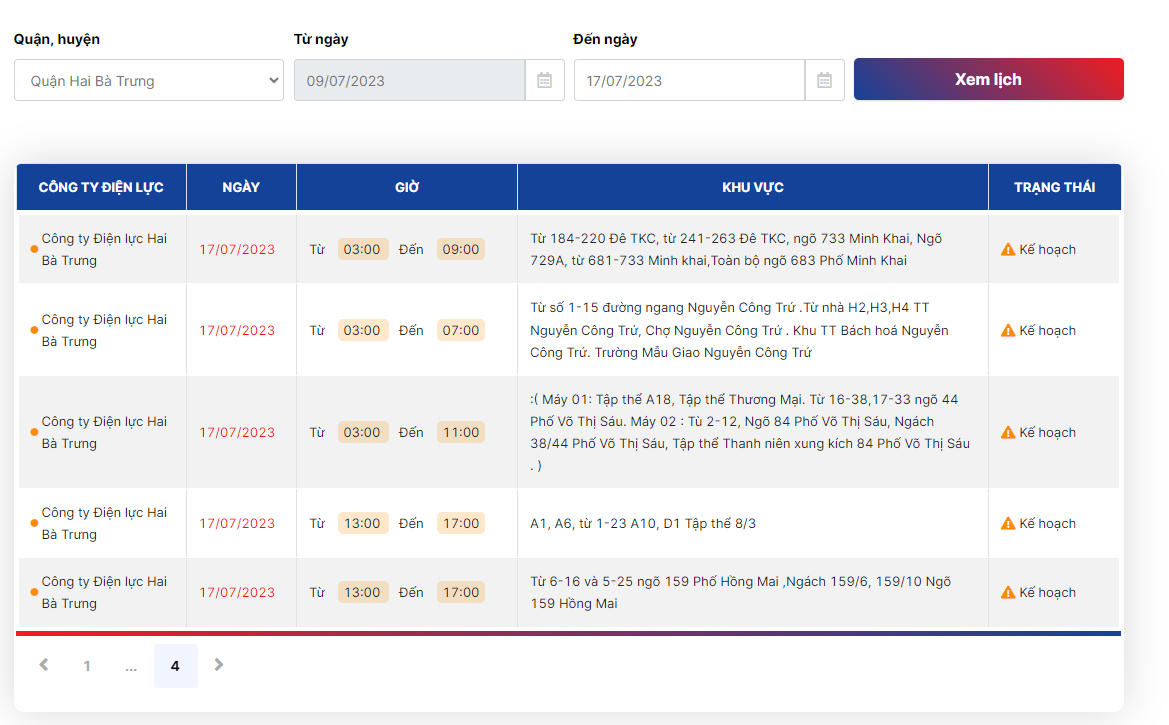Click warning icon in 03:00–11:00 row
Viewport: 1169px width, 725px height.
coord(1008,433)
